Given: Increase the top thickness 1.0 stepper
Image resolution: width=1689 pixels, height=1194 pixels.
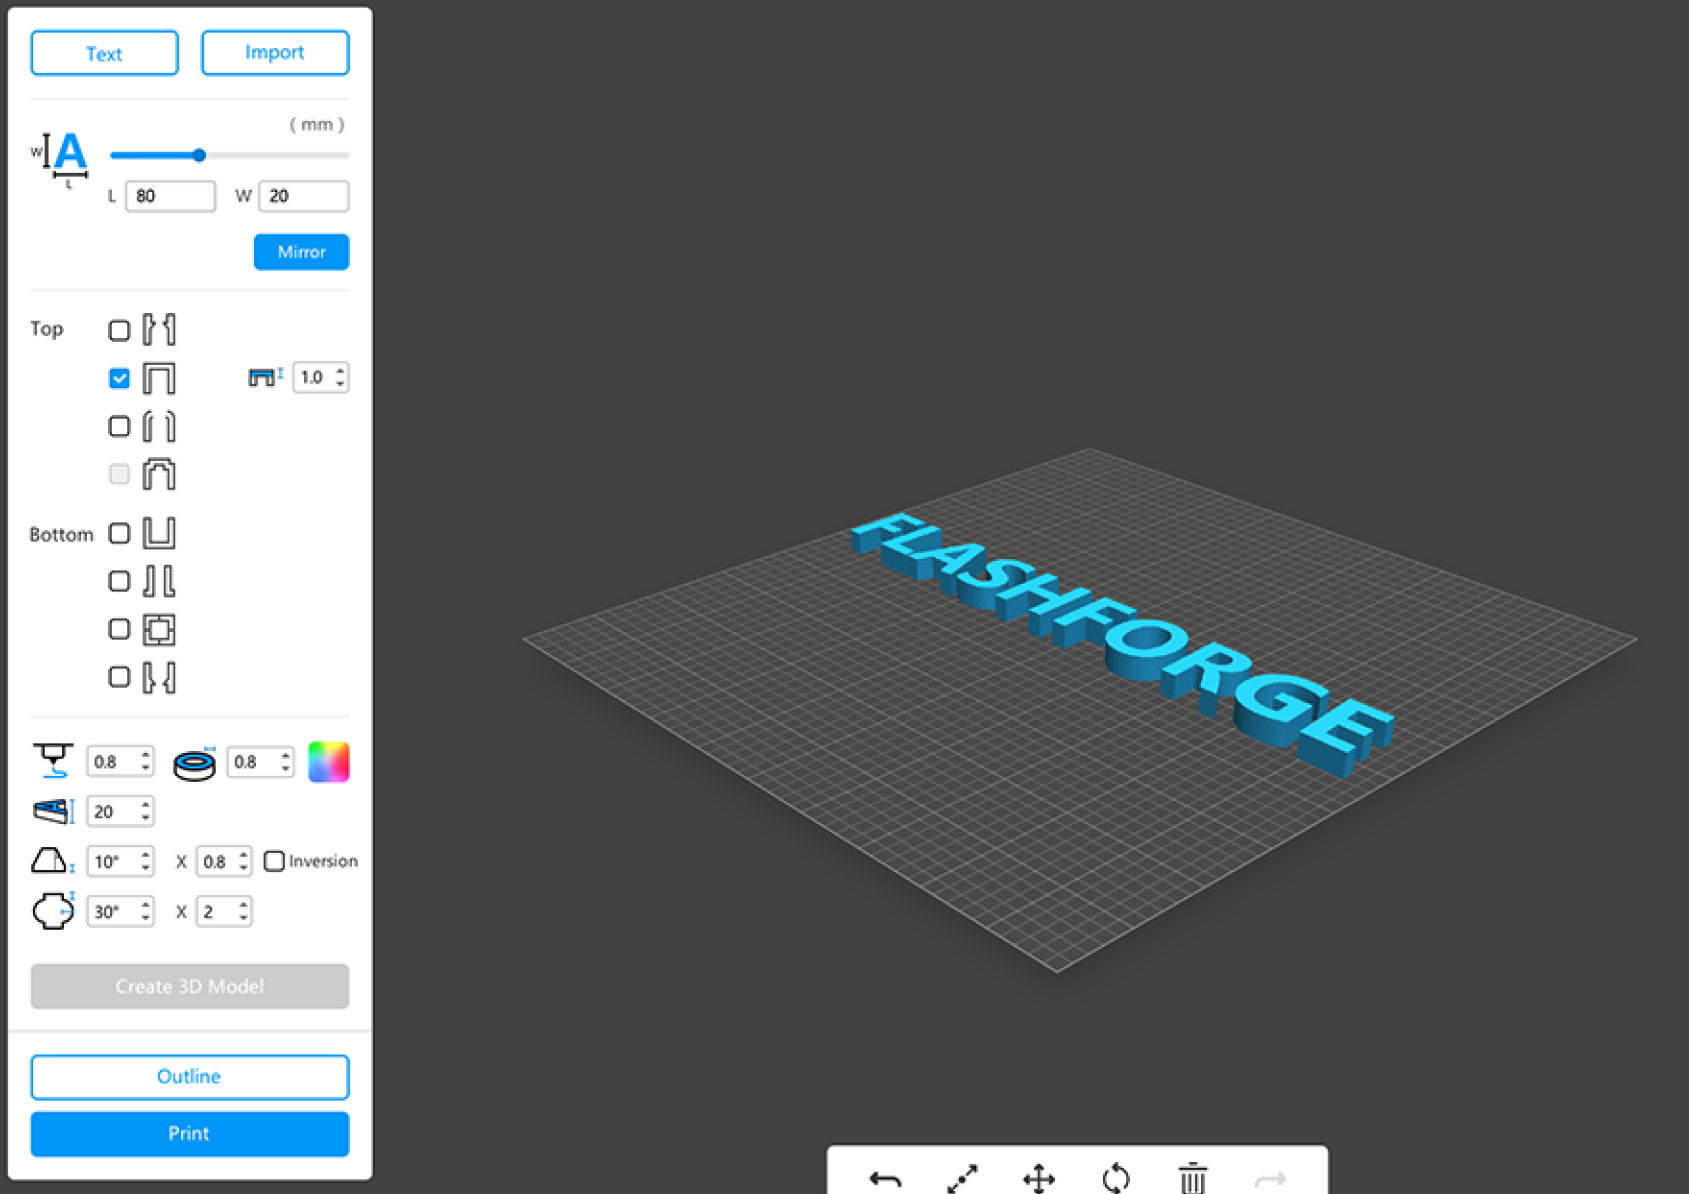Looking at the screenshot, I should (x=341, y=370).
